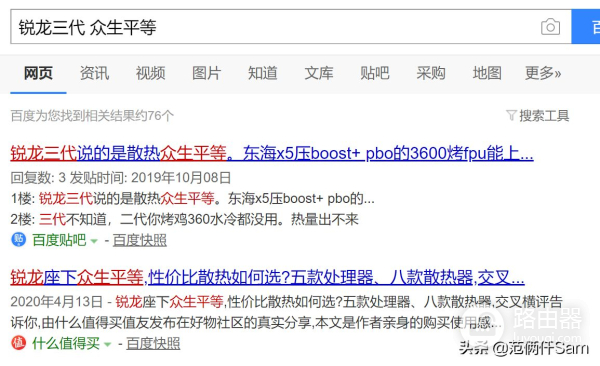Go to the 贴吧 tab
The height and width of the screenshot is (366, 600).
(375, 73)
